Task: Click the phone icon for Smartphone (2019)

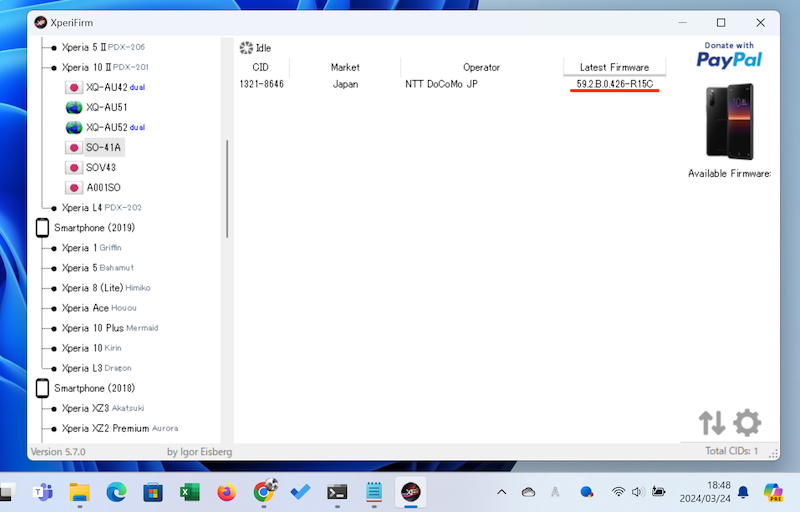Action: pos(42,228)
